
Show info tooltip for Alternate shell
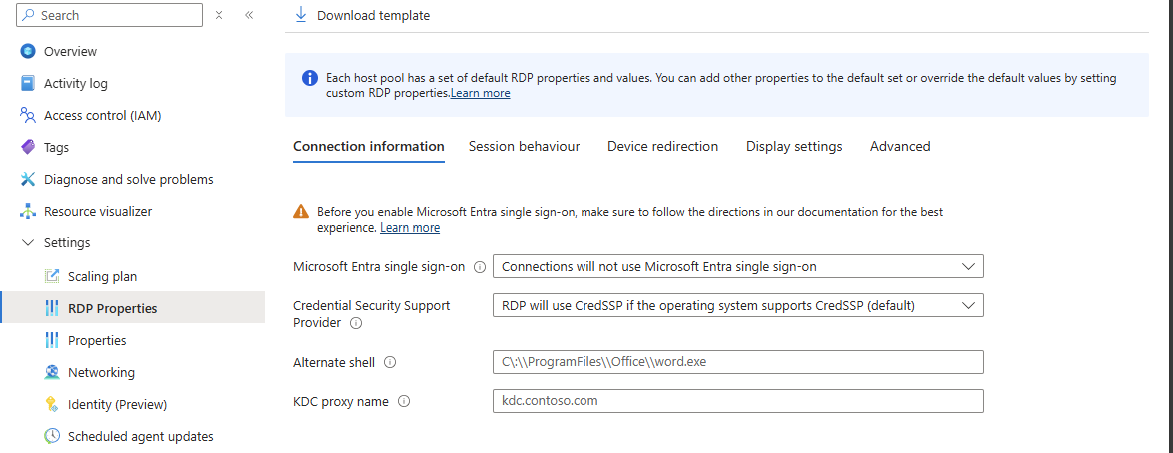click(x=390, y=362)
